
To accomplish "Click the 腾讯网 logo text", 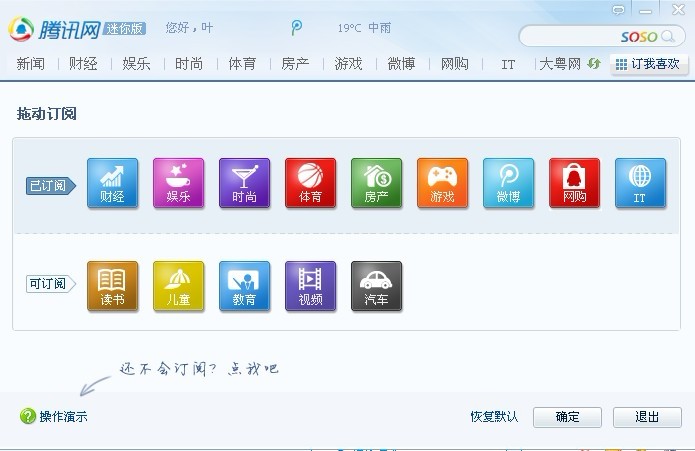I will 70,30.
